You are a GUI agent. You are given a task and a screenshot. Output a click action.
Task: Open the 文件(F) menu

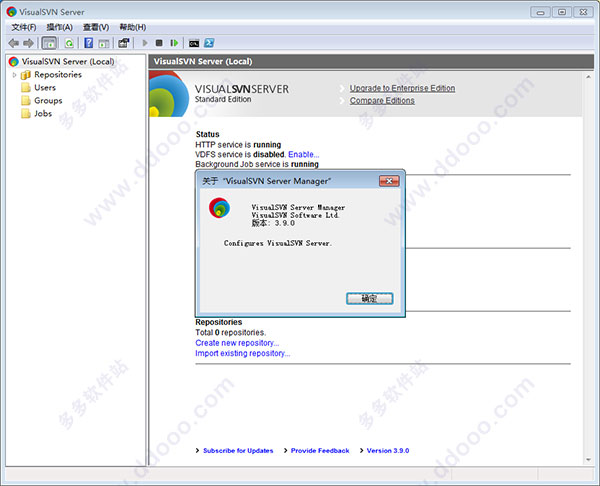24,27
